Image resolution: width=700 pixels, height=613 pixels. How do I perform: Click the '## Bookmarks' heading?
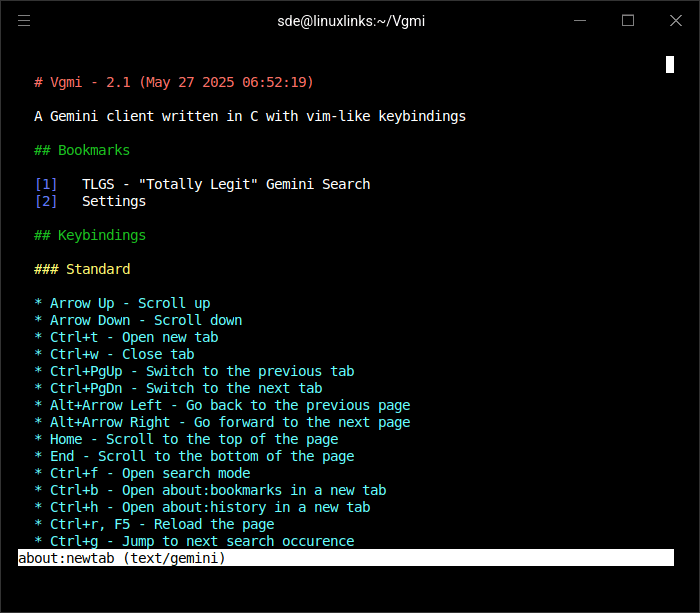tap(82, 150)
